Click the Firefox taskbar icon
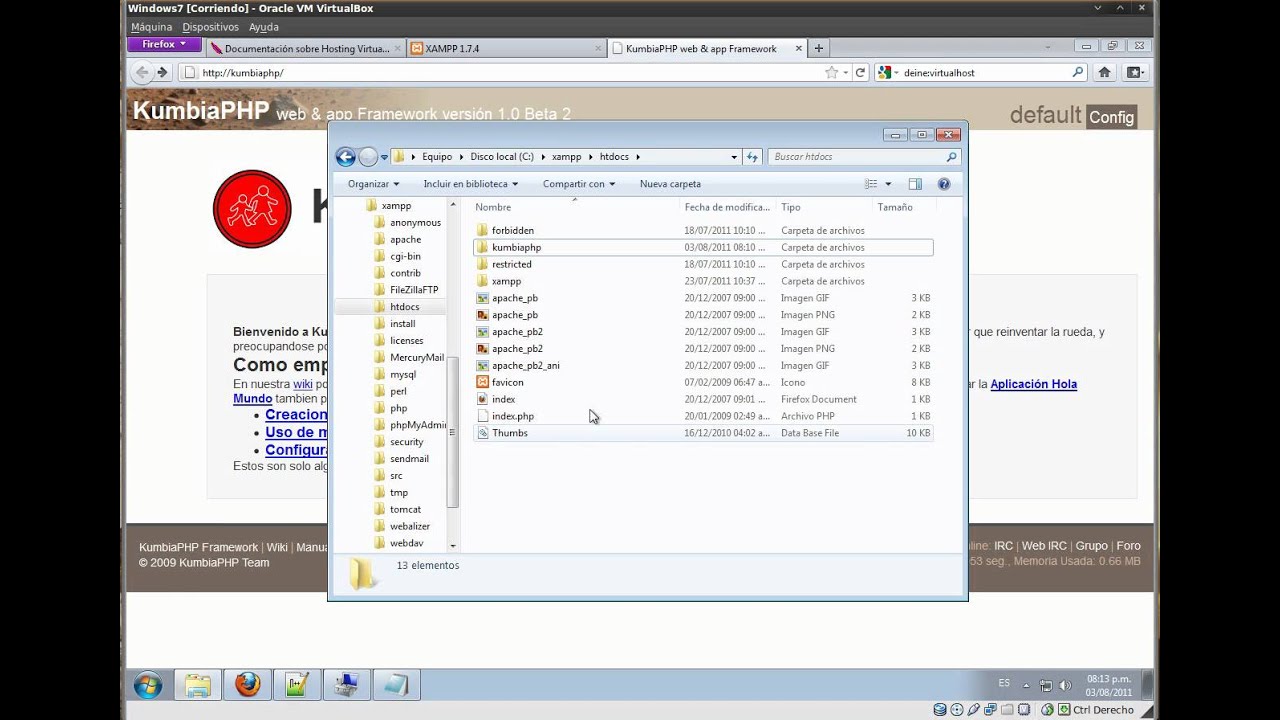This screenshot has width=1280, height=720. pyautogui.click(x=247, y=685)
